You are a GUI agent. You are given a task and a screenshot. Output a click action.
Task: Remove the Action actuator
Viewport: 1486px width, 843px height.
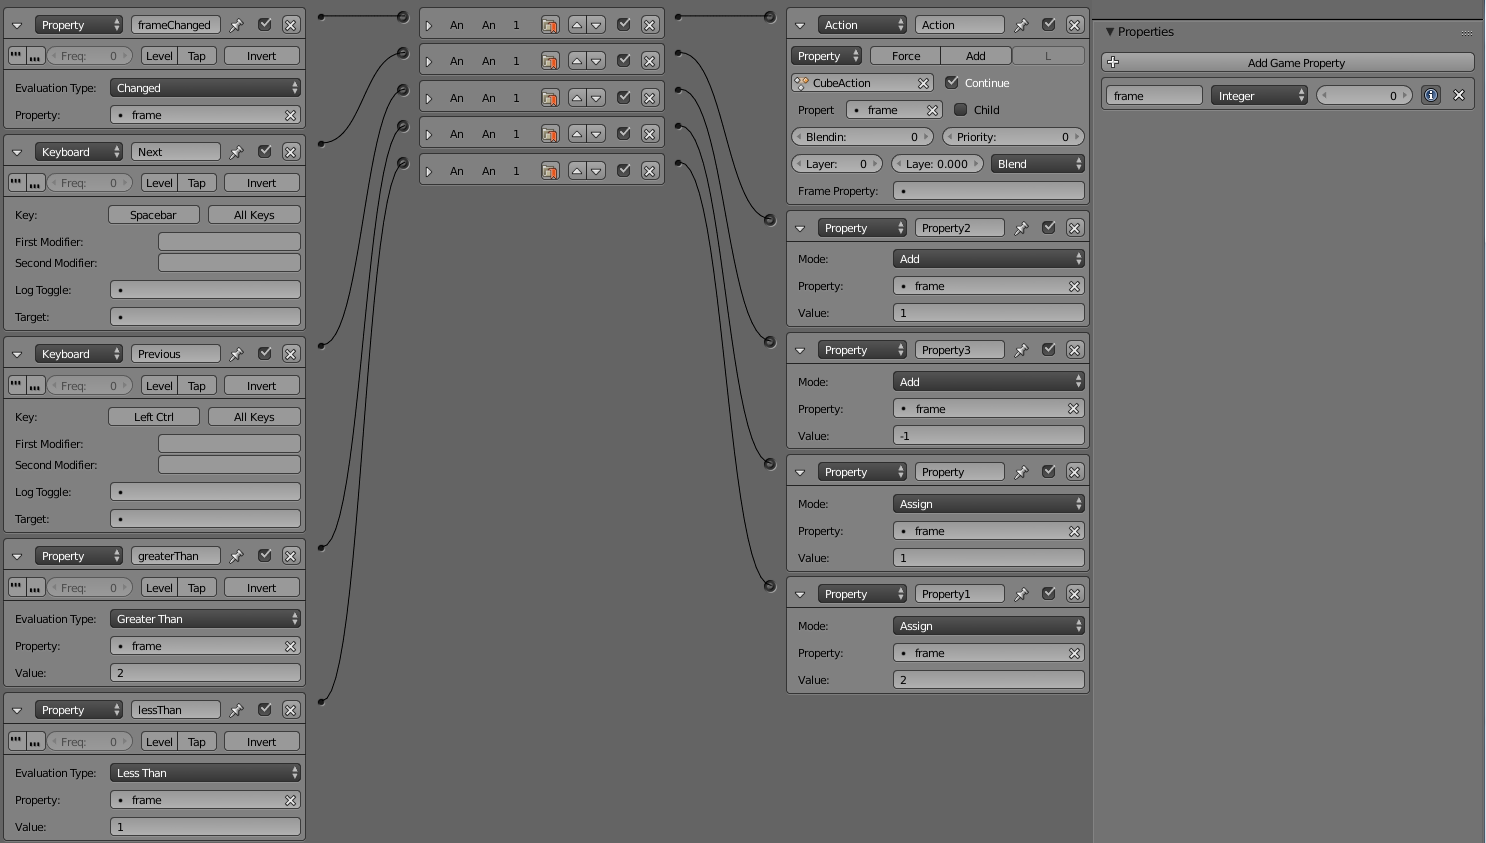click(1074, 25)
